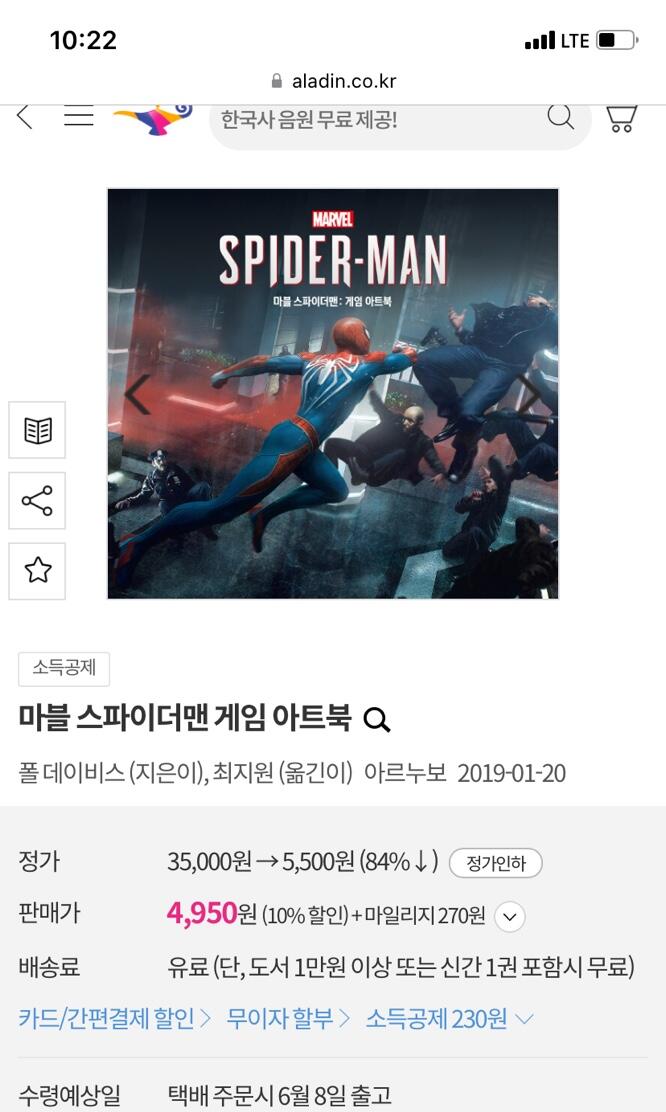Screen dimensions: 666x1112
Task: Open the hamburger menu
Action: (79, 117)
